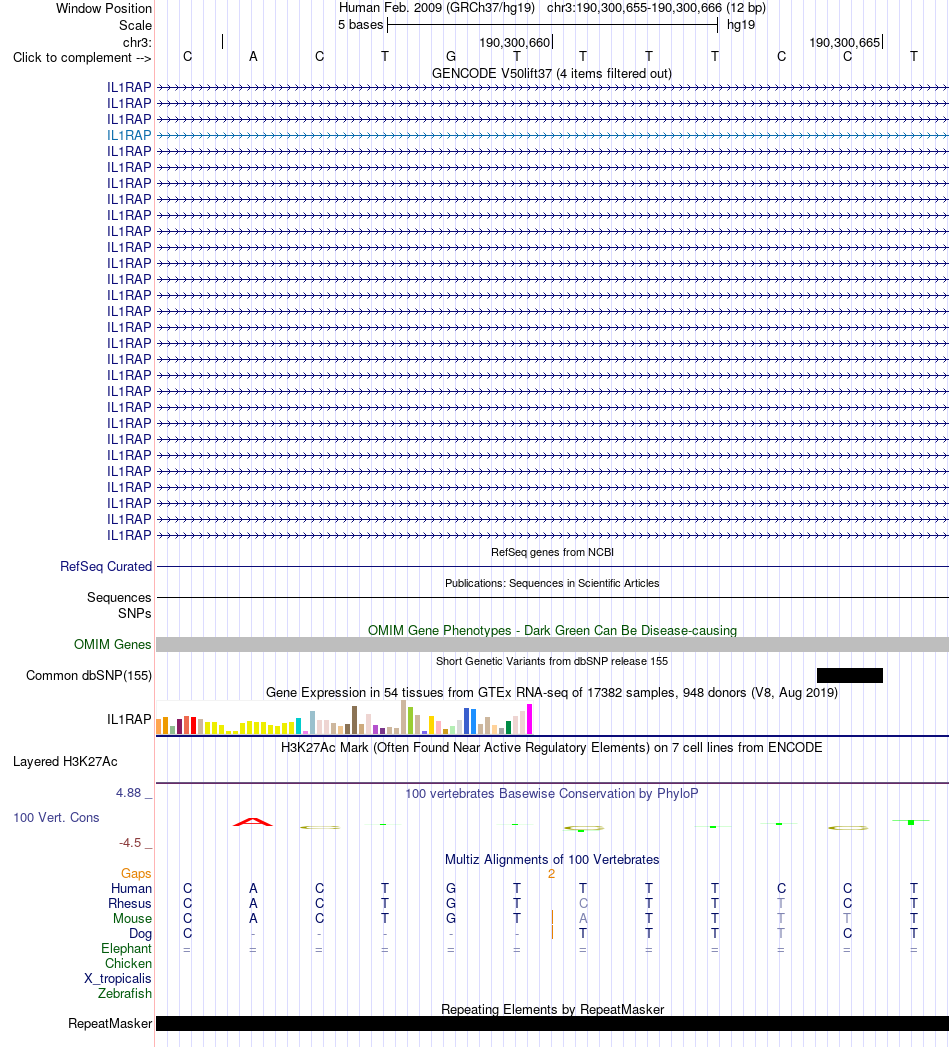Click 'Multiz Alignments of 100 Vertebrates' title
The image size is (950, 1047).
point(552,859)
